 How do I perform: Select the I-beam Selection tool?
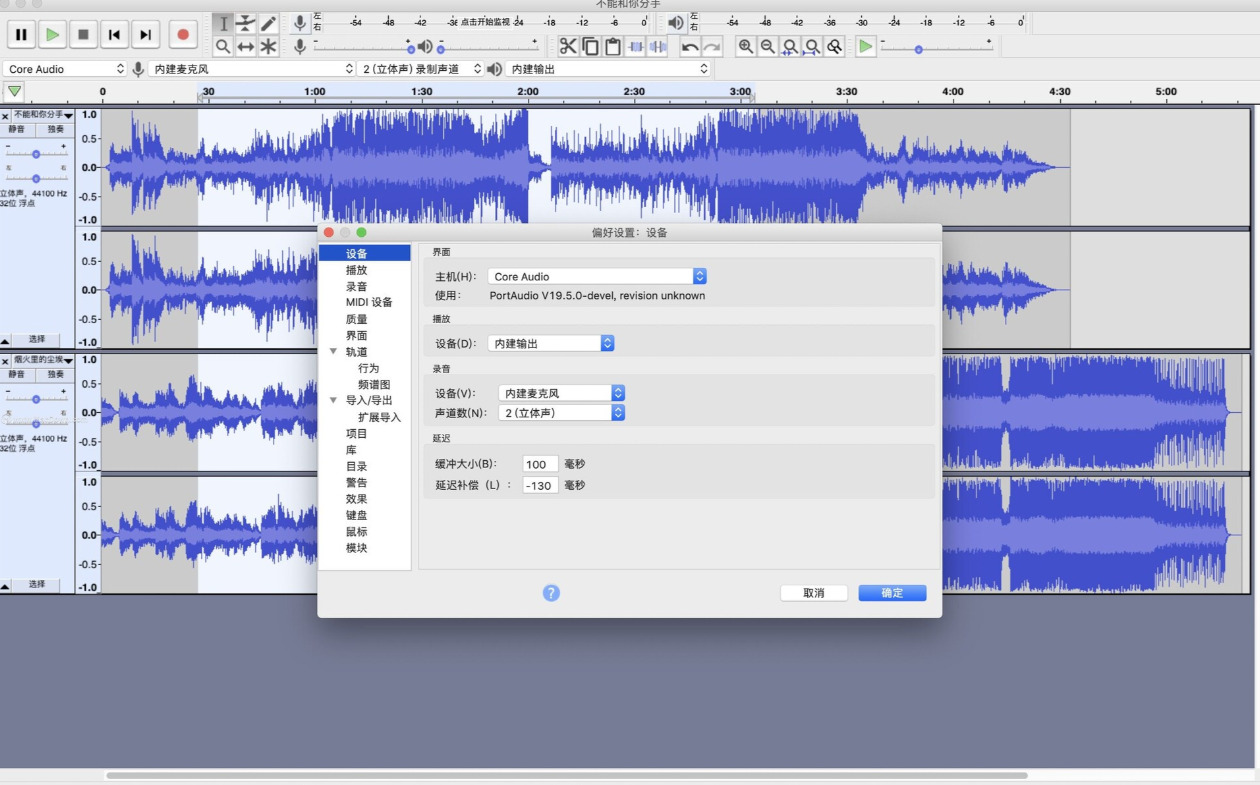click(223, 23)
